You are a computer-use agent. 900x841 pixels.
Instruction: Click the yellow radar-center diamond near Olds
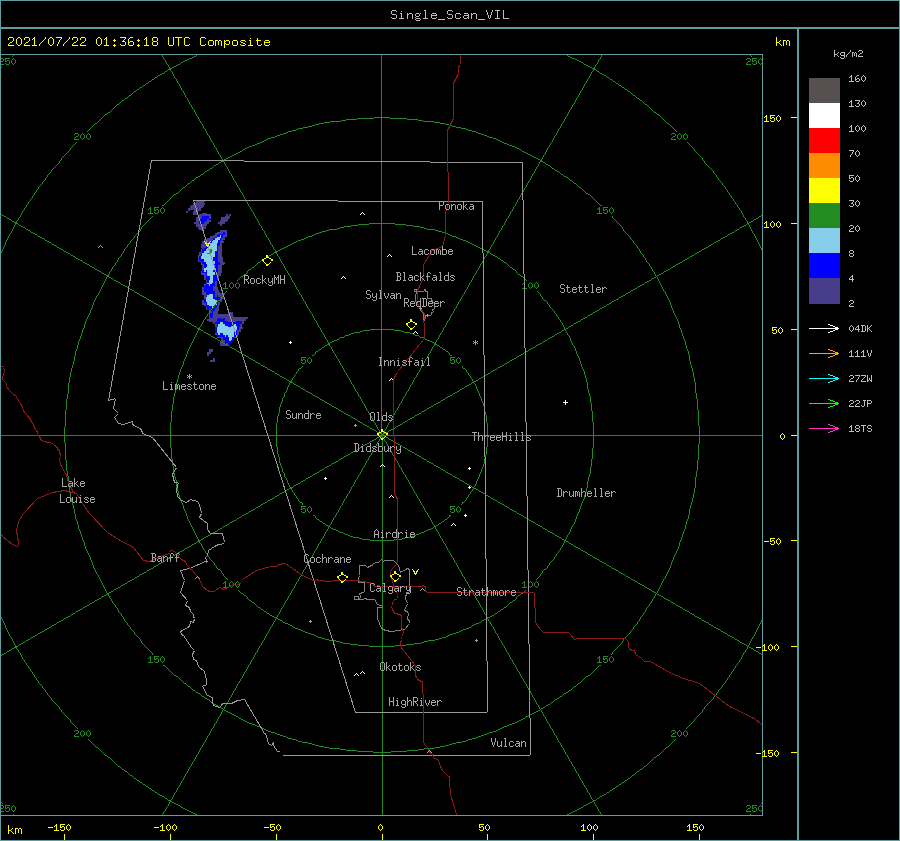(382, 435)
